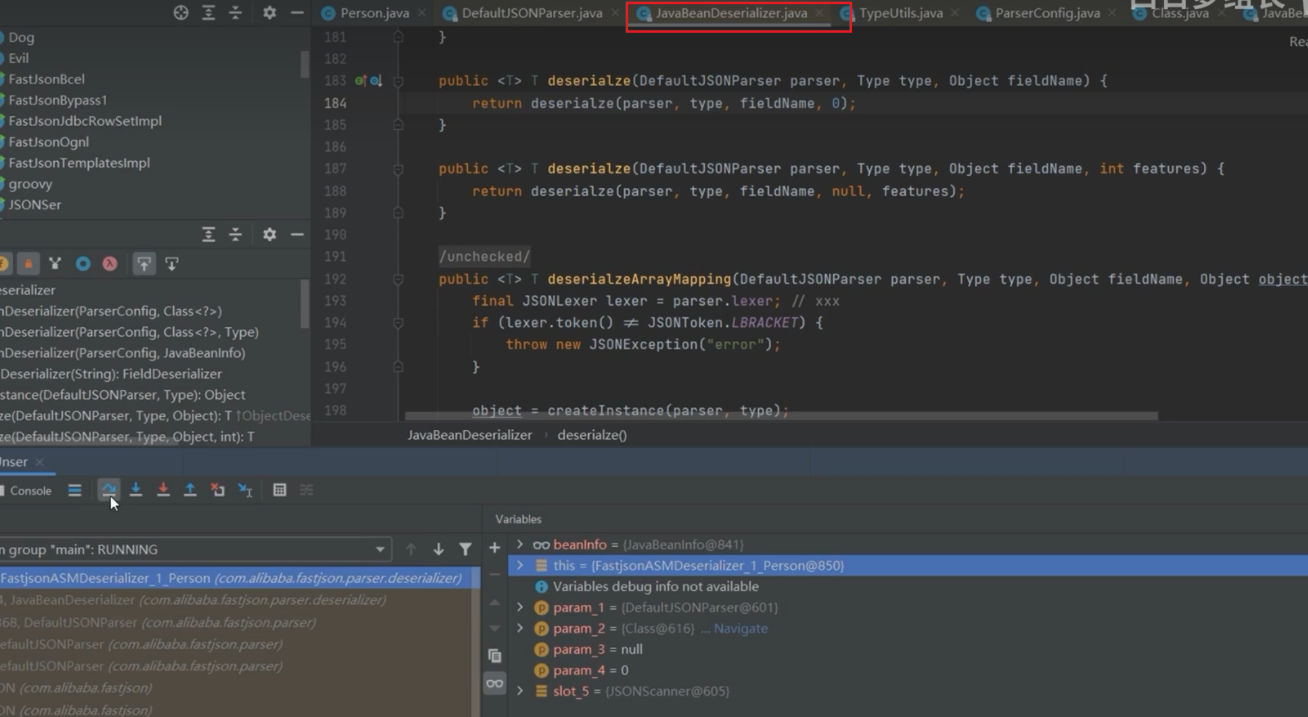Select previous frame up arrow
Screen dimensions: 1308x717
(411, 549)
